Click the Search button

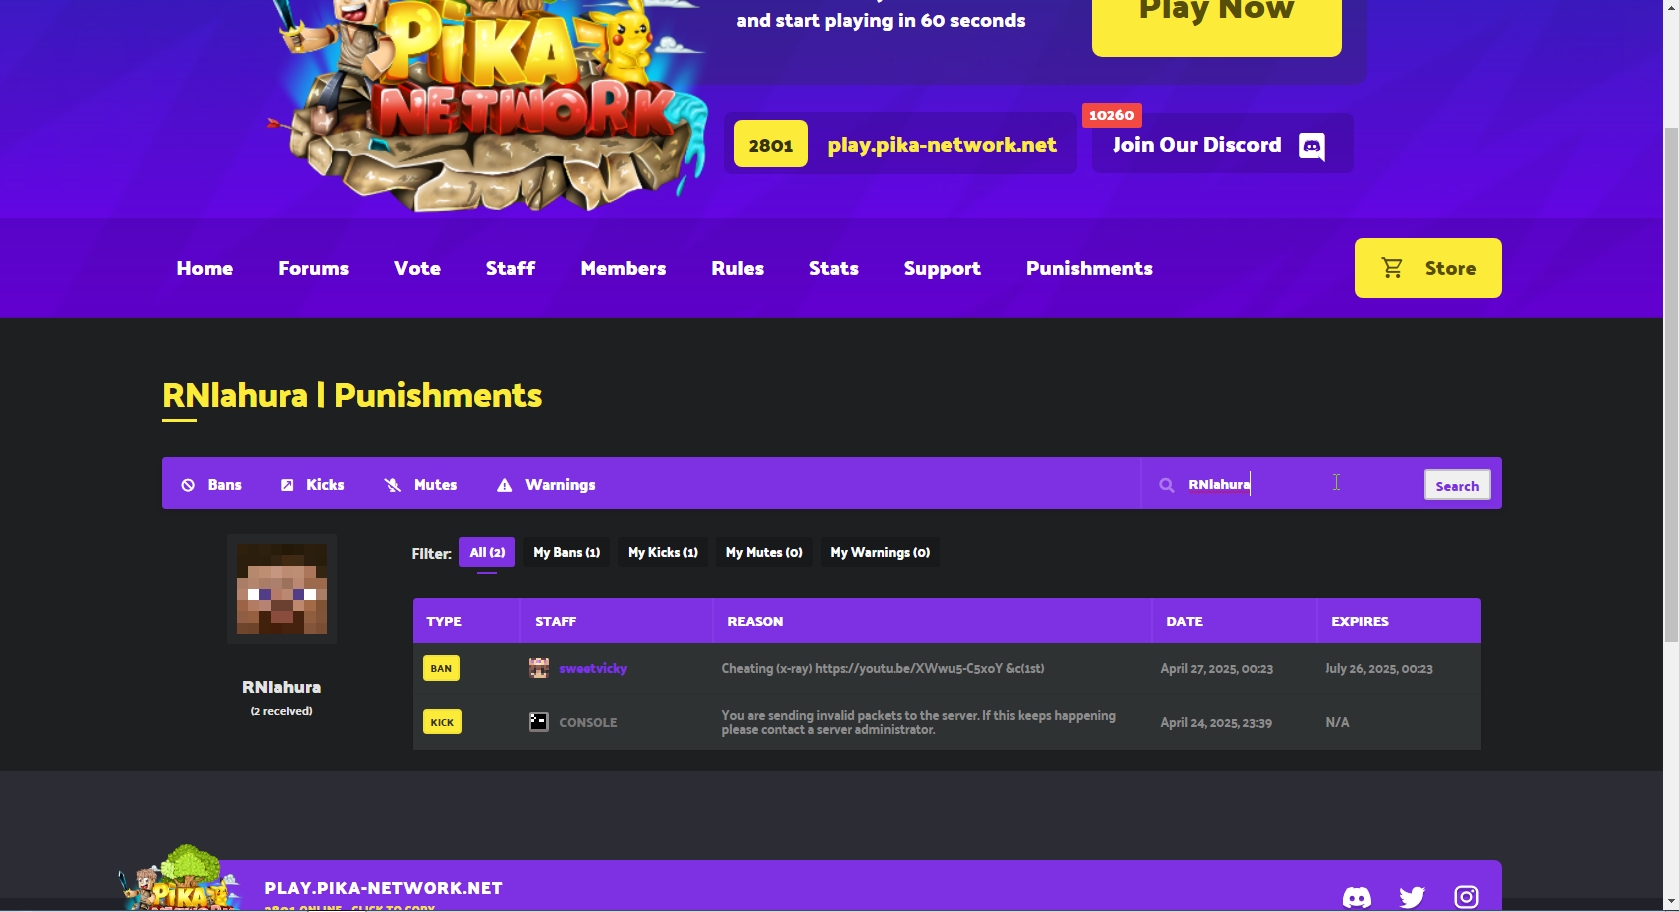[x=1457, y=485]
